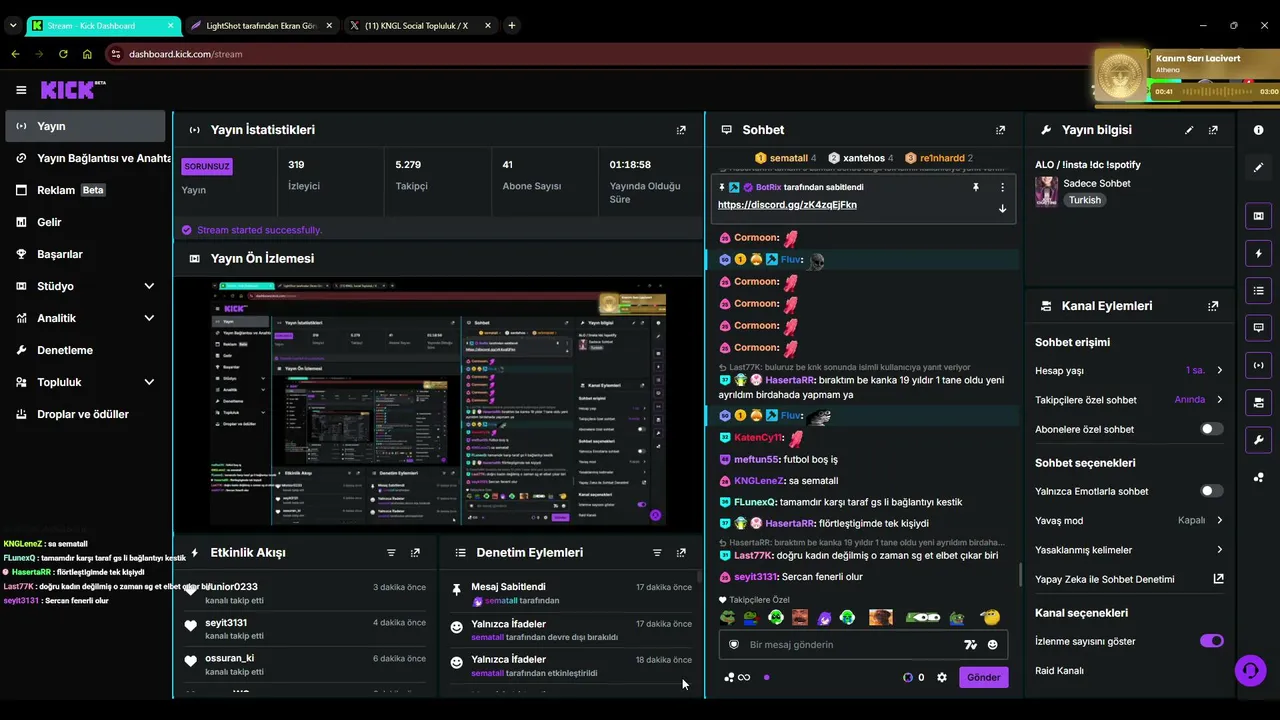
Task: Pop out the Yayın bilgisi panel
Action: [1213, 130]
